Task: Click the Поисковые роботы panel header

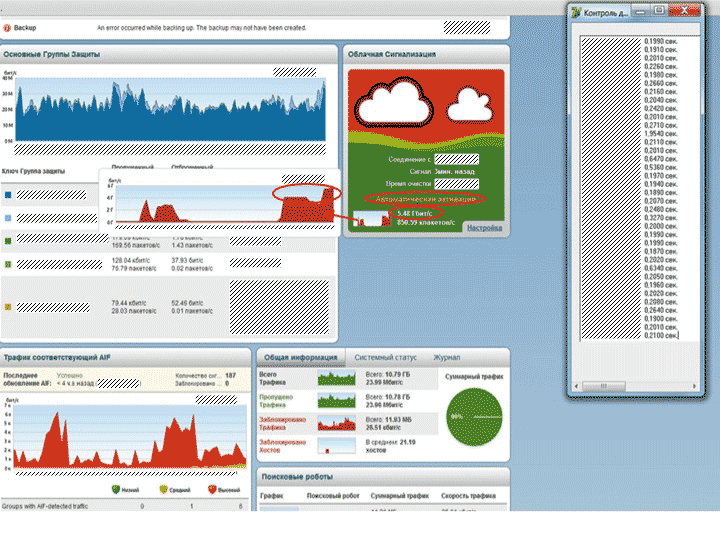Action: 383,477
